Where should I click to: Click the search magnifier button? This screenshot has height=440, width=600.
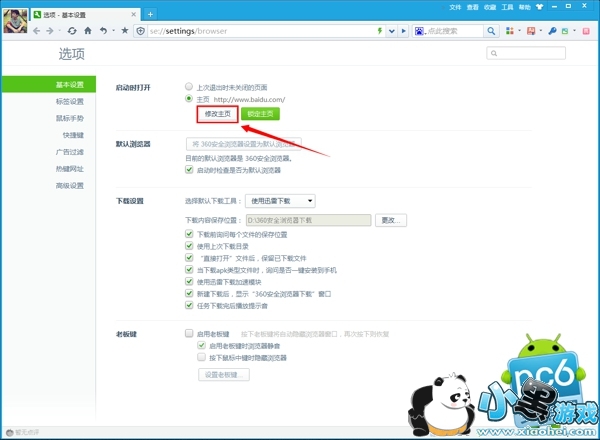point(491,31)
